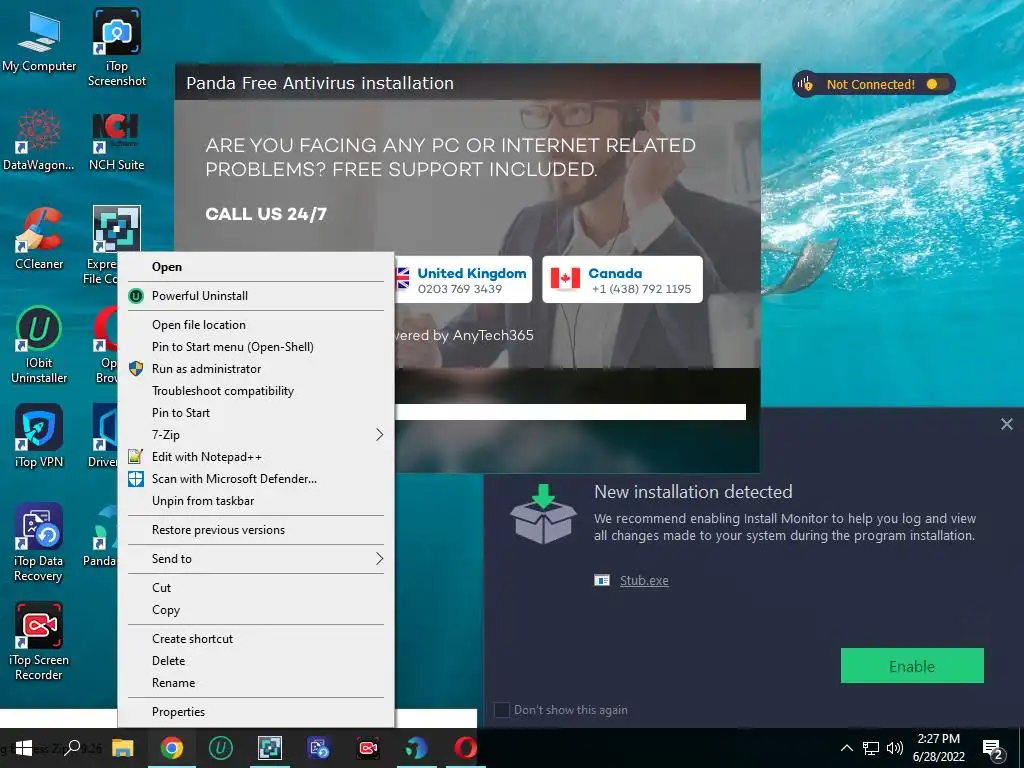Open iTop Screen Recorder taskbar icon
The image size is (1024, 768).
(368, 748)
